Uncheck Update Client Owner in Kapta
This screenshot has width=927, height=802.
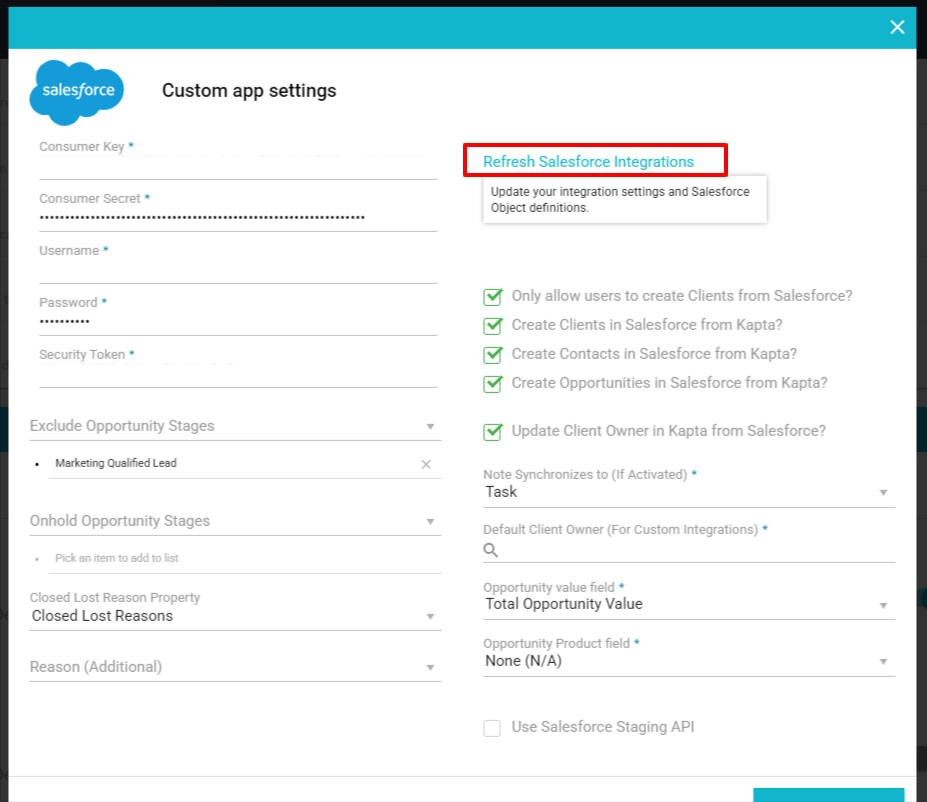[492, 431]
